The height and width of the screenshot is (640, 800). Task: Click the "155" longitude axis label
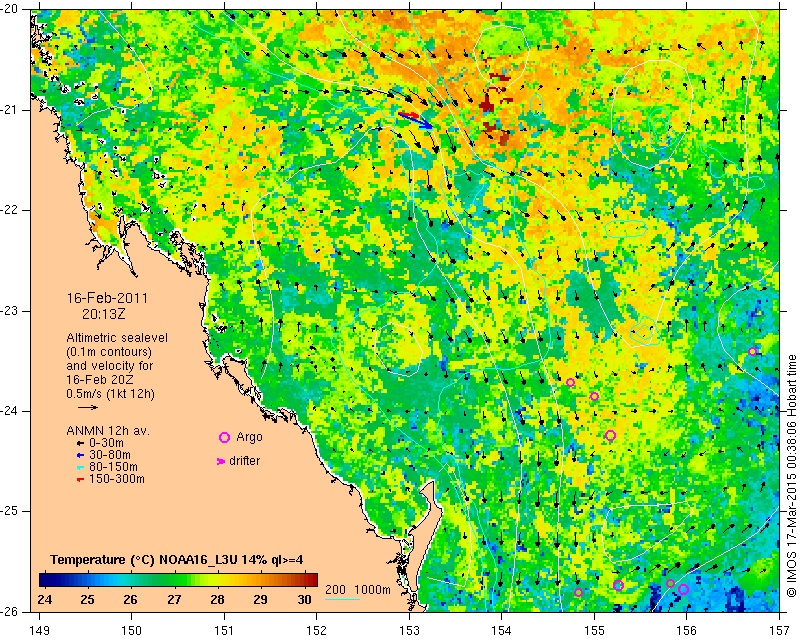click(594, 630)
